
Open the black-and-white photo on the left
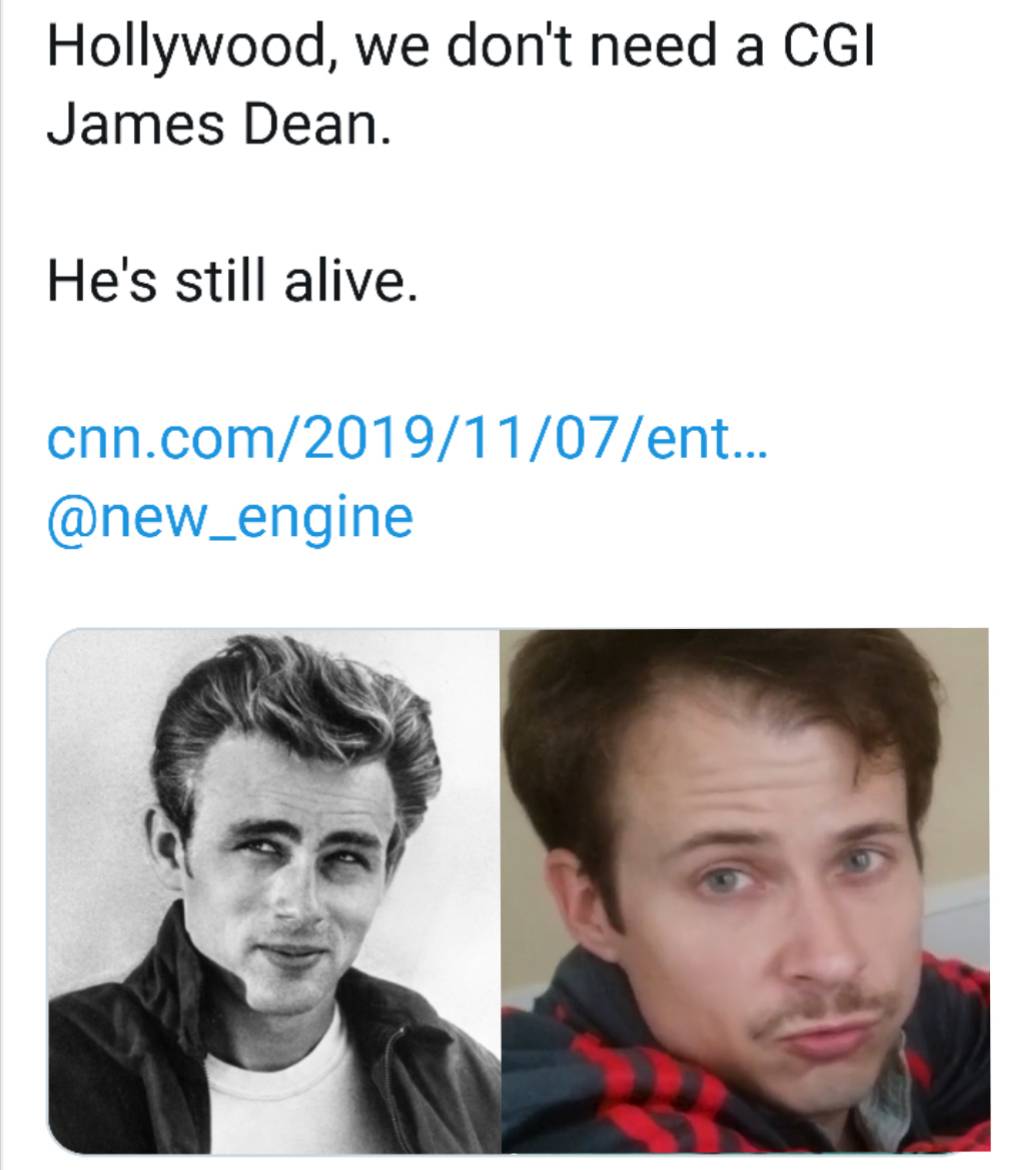click(x=273, y=890)
